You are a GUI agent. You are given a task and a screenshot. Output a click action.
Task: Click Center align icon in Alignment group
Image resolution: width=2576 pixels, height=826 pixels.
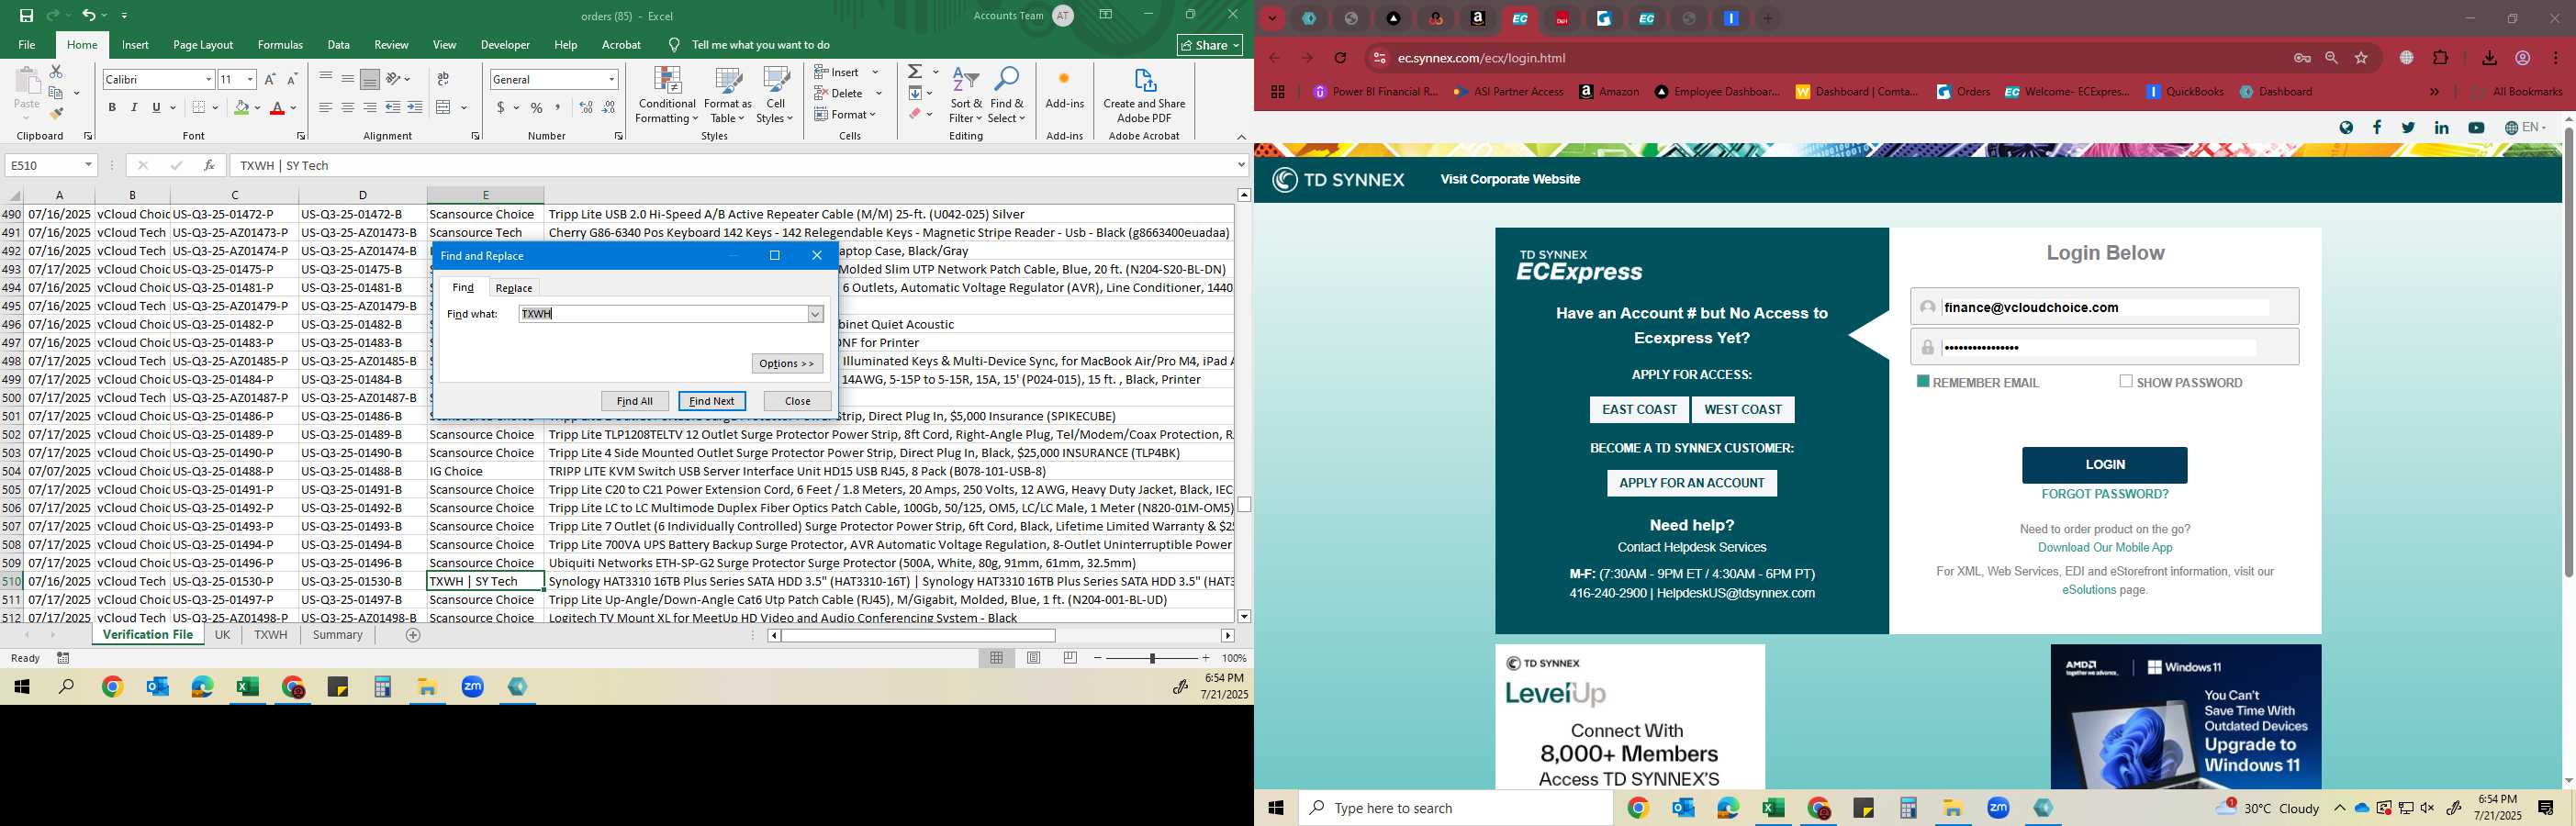click(x=347, y=108)
